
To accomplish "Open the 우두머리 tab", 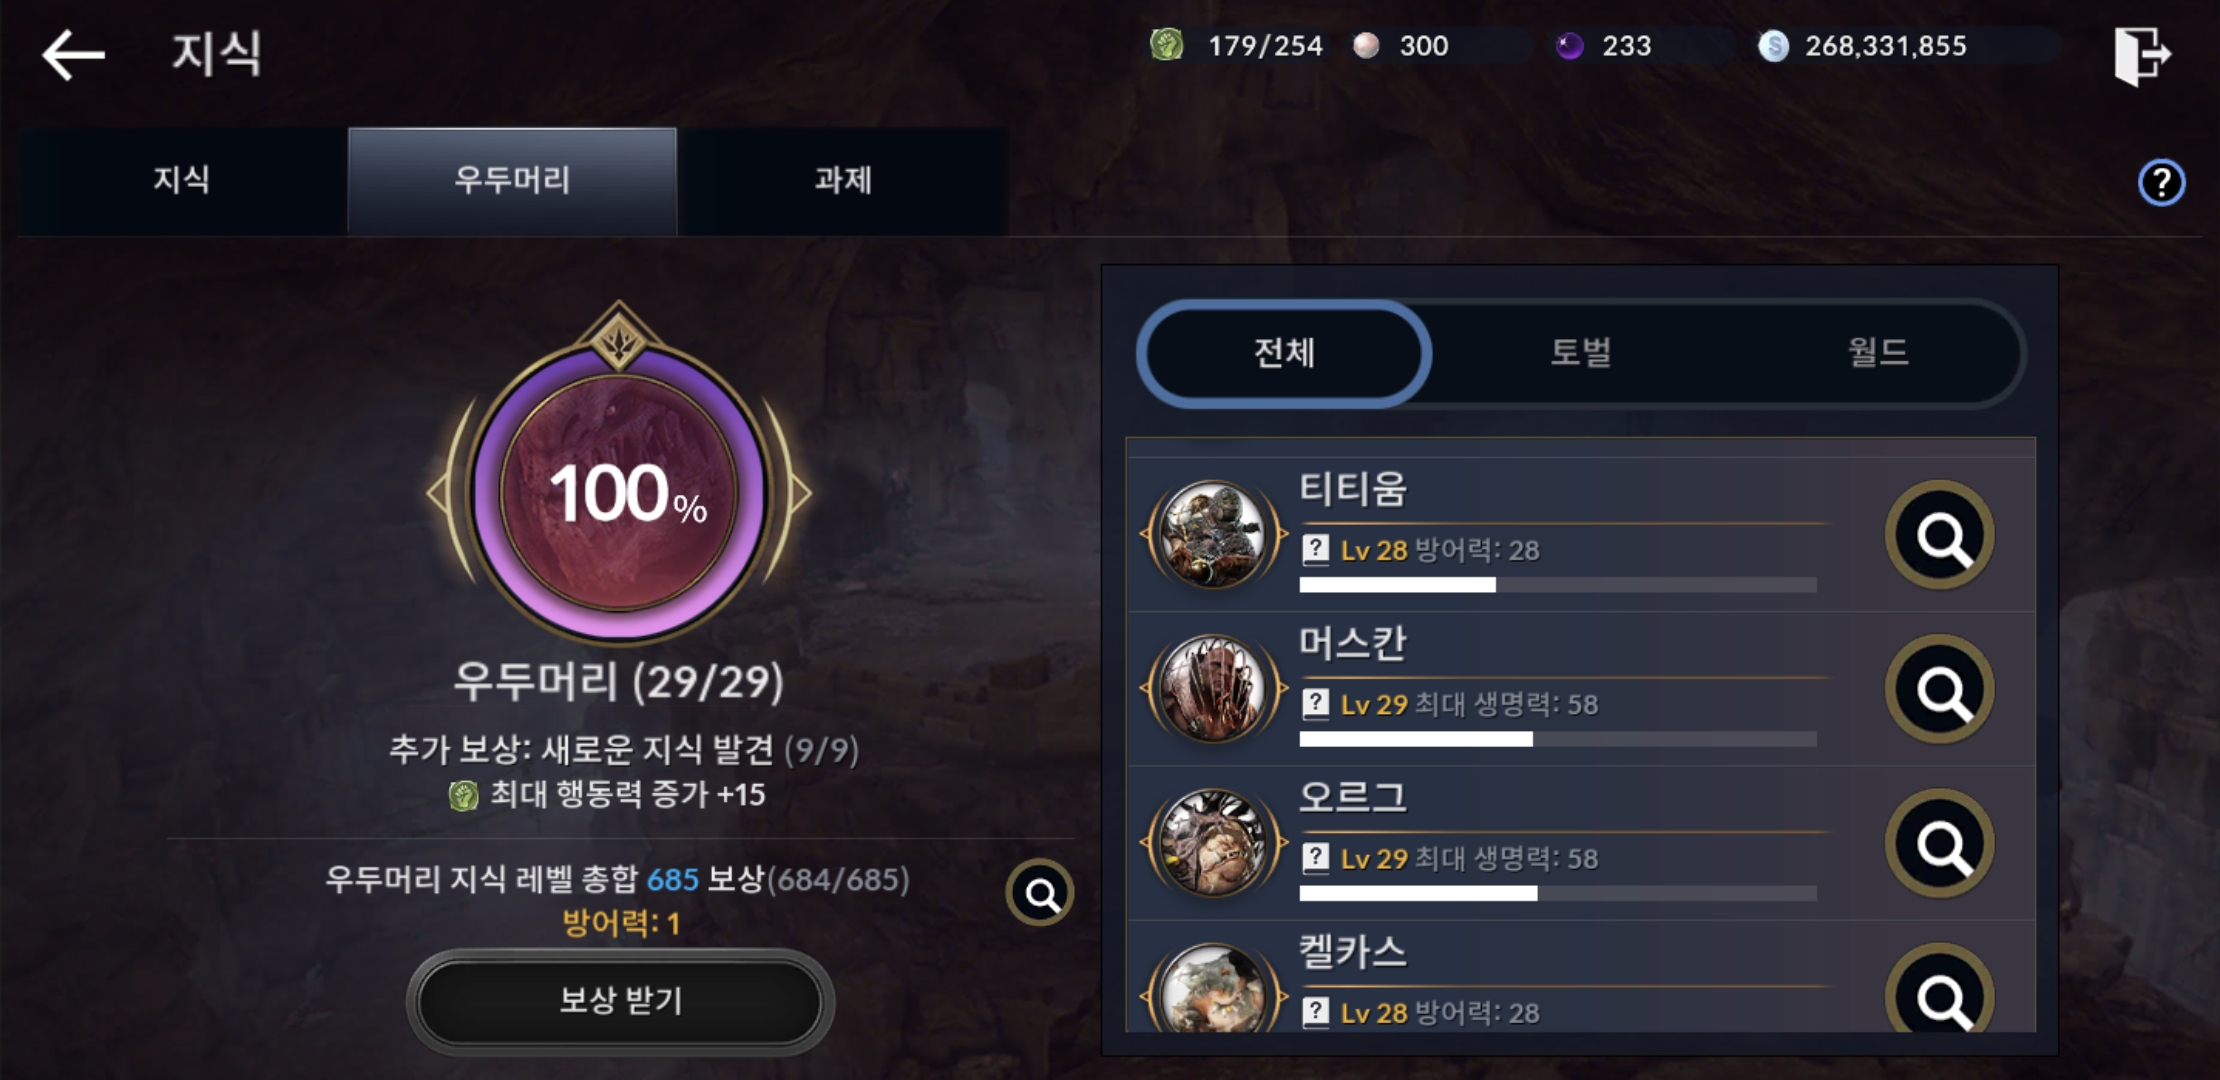I will pyautogui.click(x=512, y=181).
